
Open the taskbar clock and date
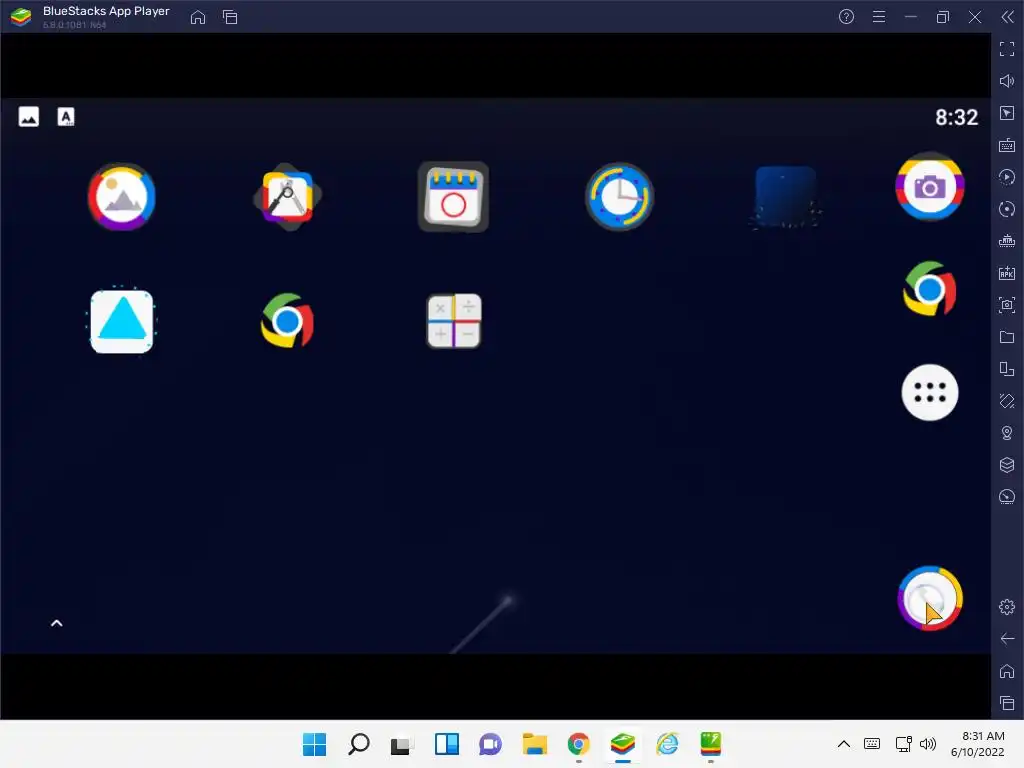978,744
